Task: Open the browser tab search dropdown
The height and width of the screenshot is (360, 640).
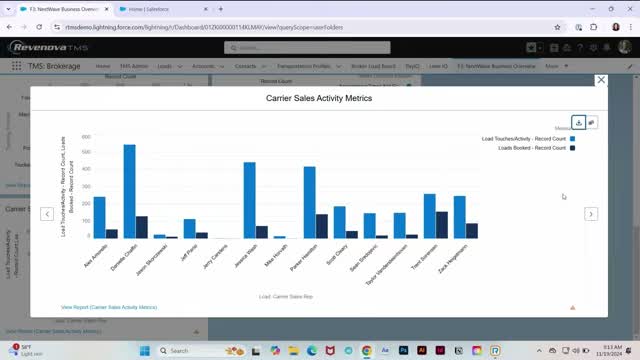Action: (x=8, y=9)
